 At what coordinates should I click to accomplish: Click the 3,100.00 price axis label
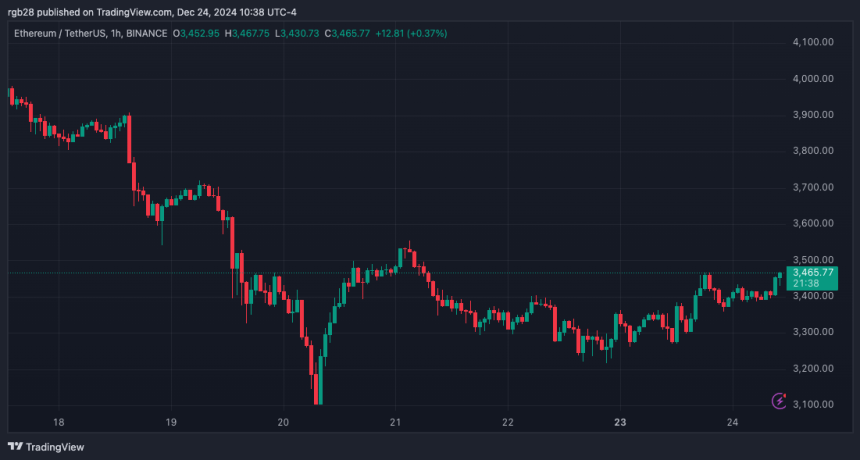pos(814,404)
